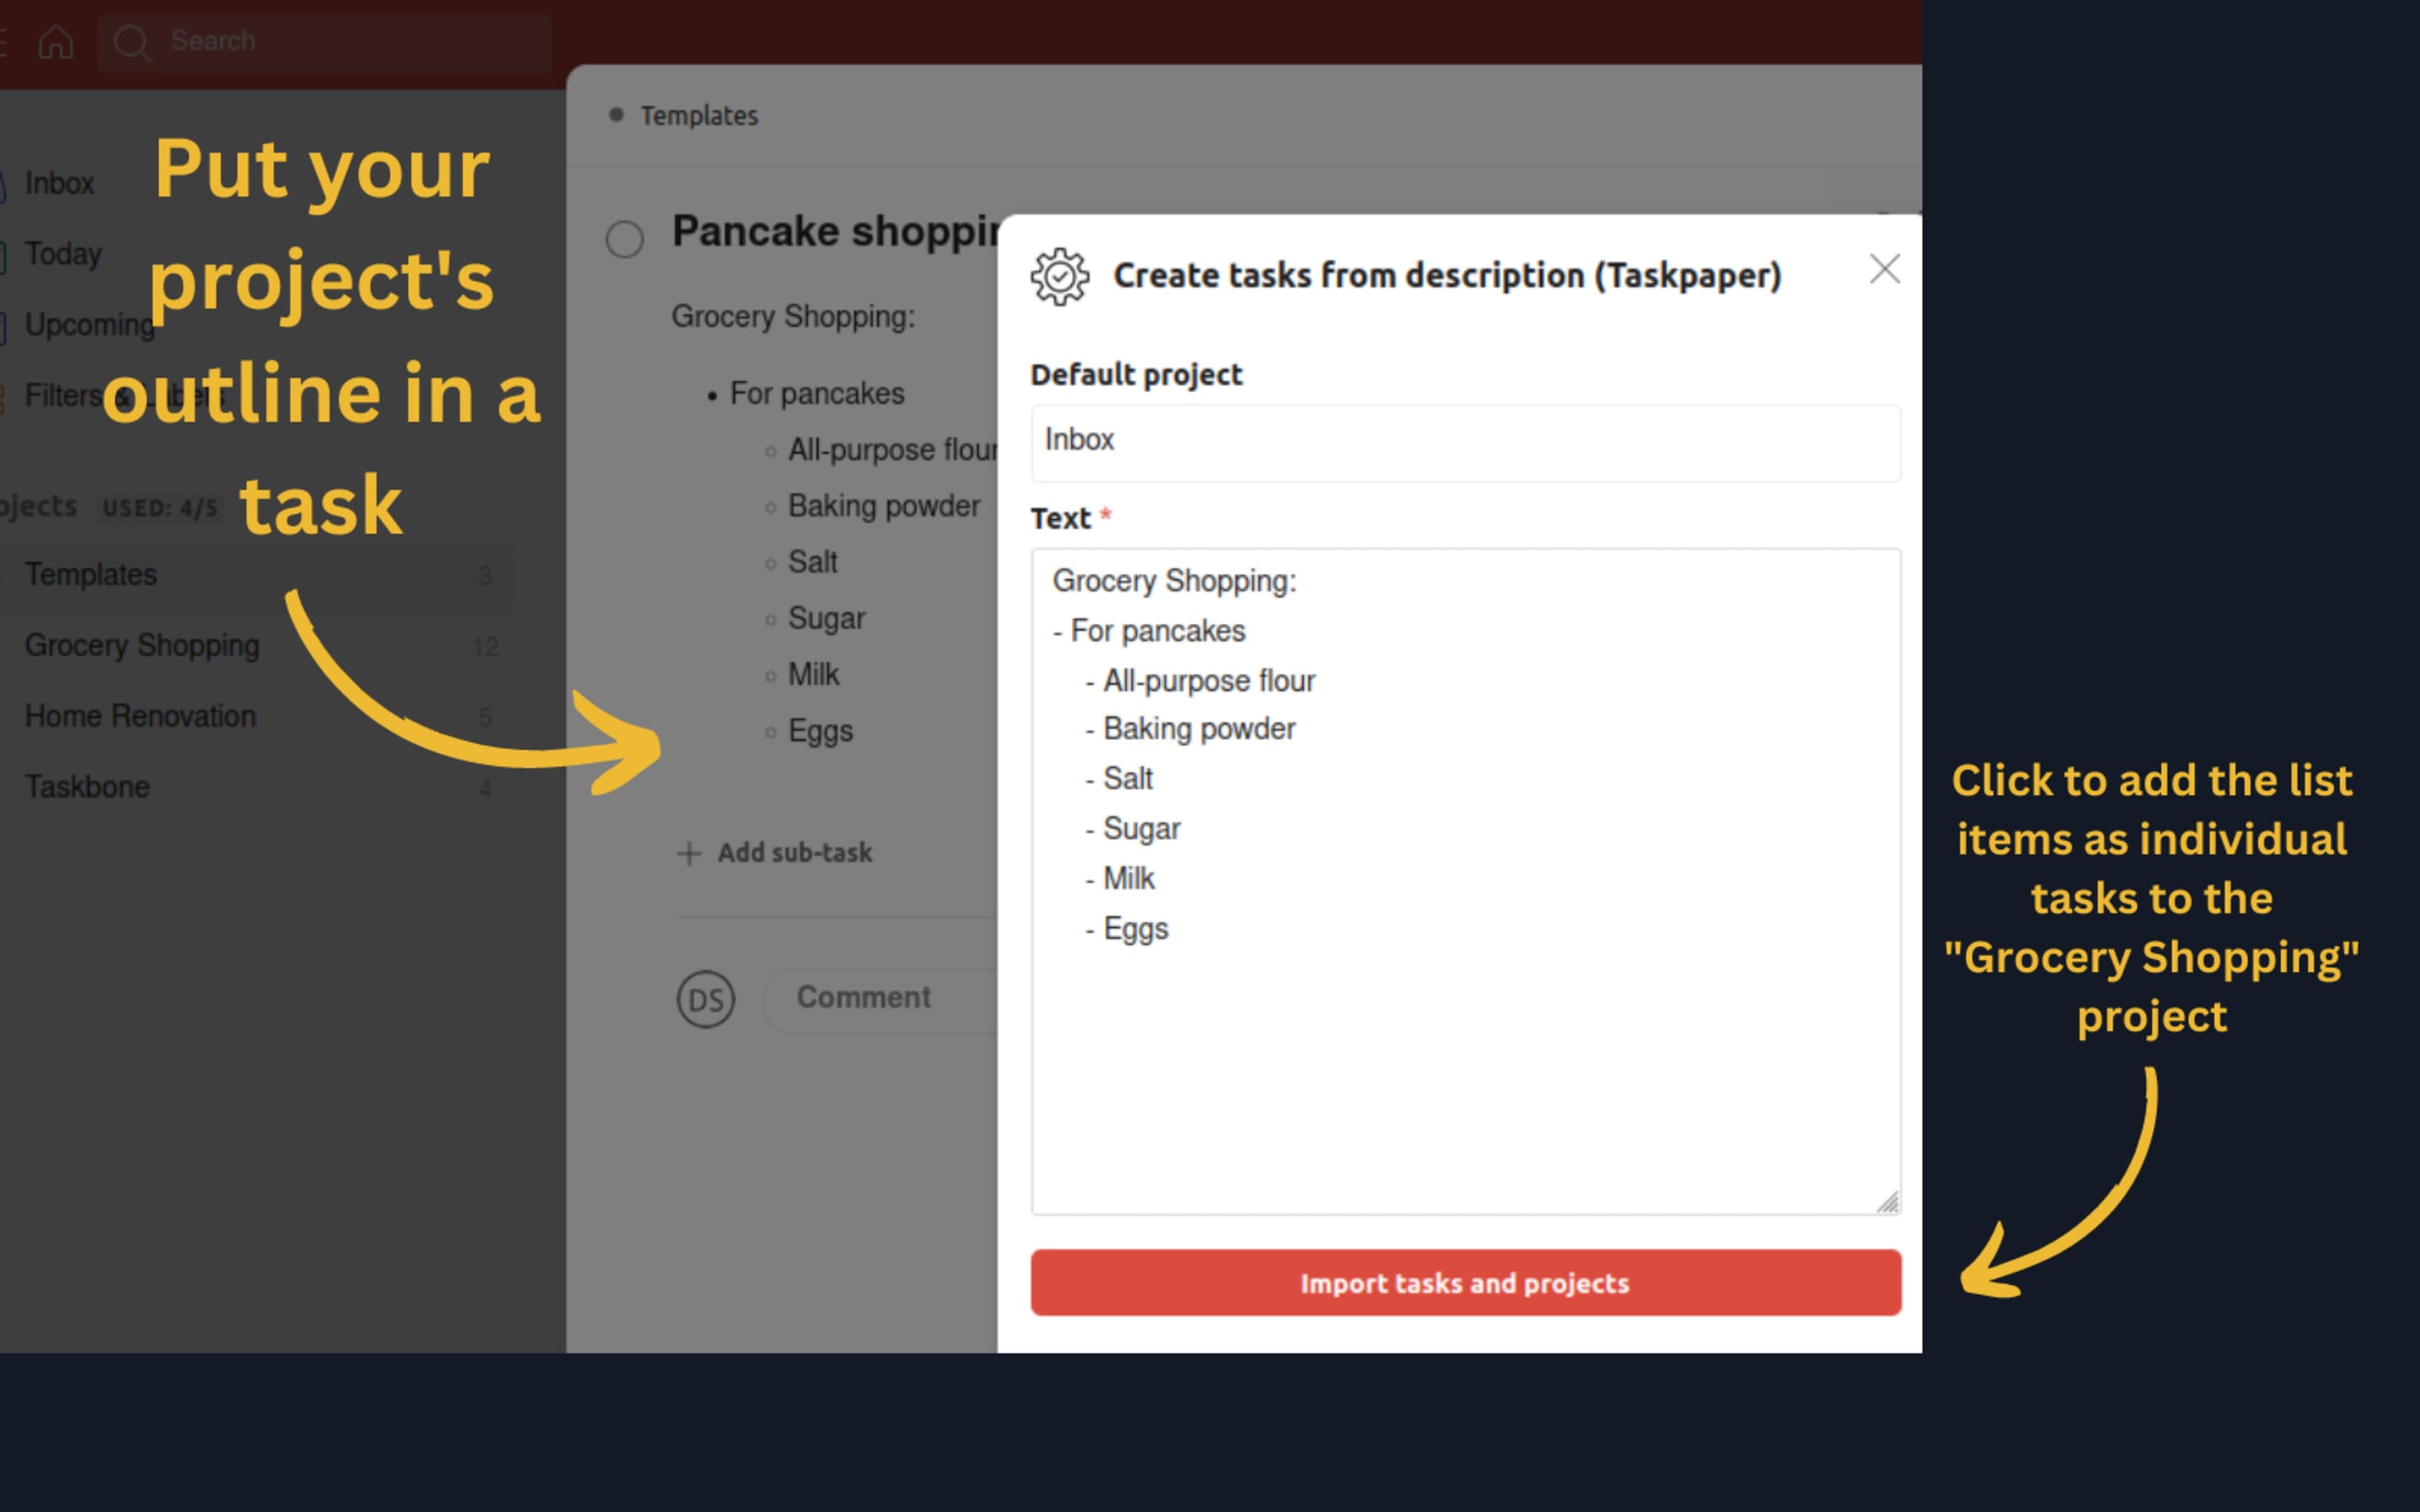Open the Default project dropdown showing Inbox
The height and width of the screenshot is (1512, 2420).
[1465, 443]
